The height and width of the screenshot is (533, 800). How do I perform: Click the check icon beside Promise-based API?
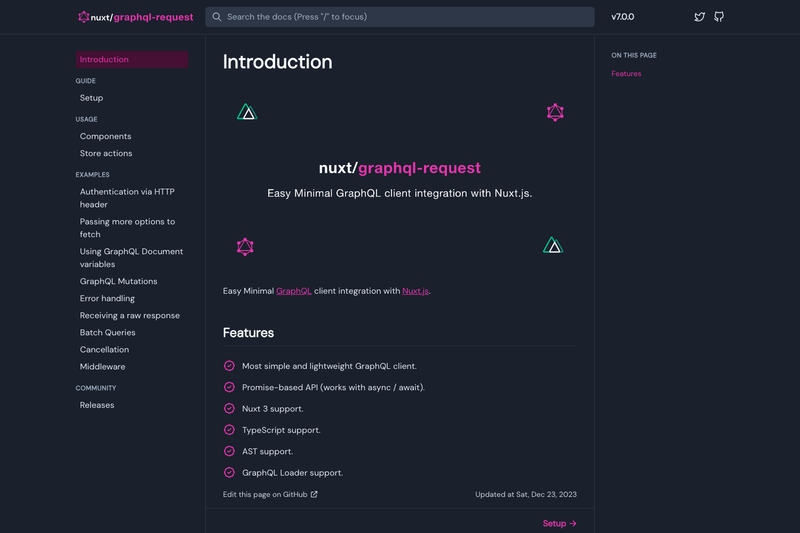point(229,387)
